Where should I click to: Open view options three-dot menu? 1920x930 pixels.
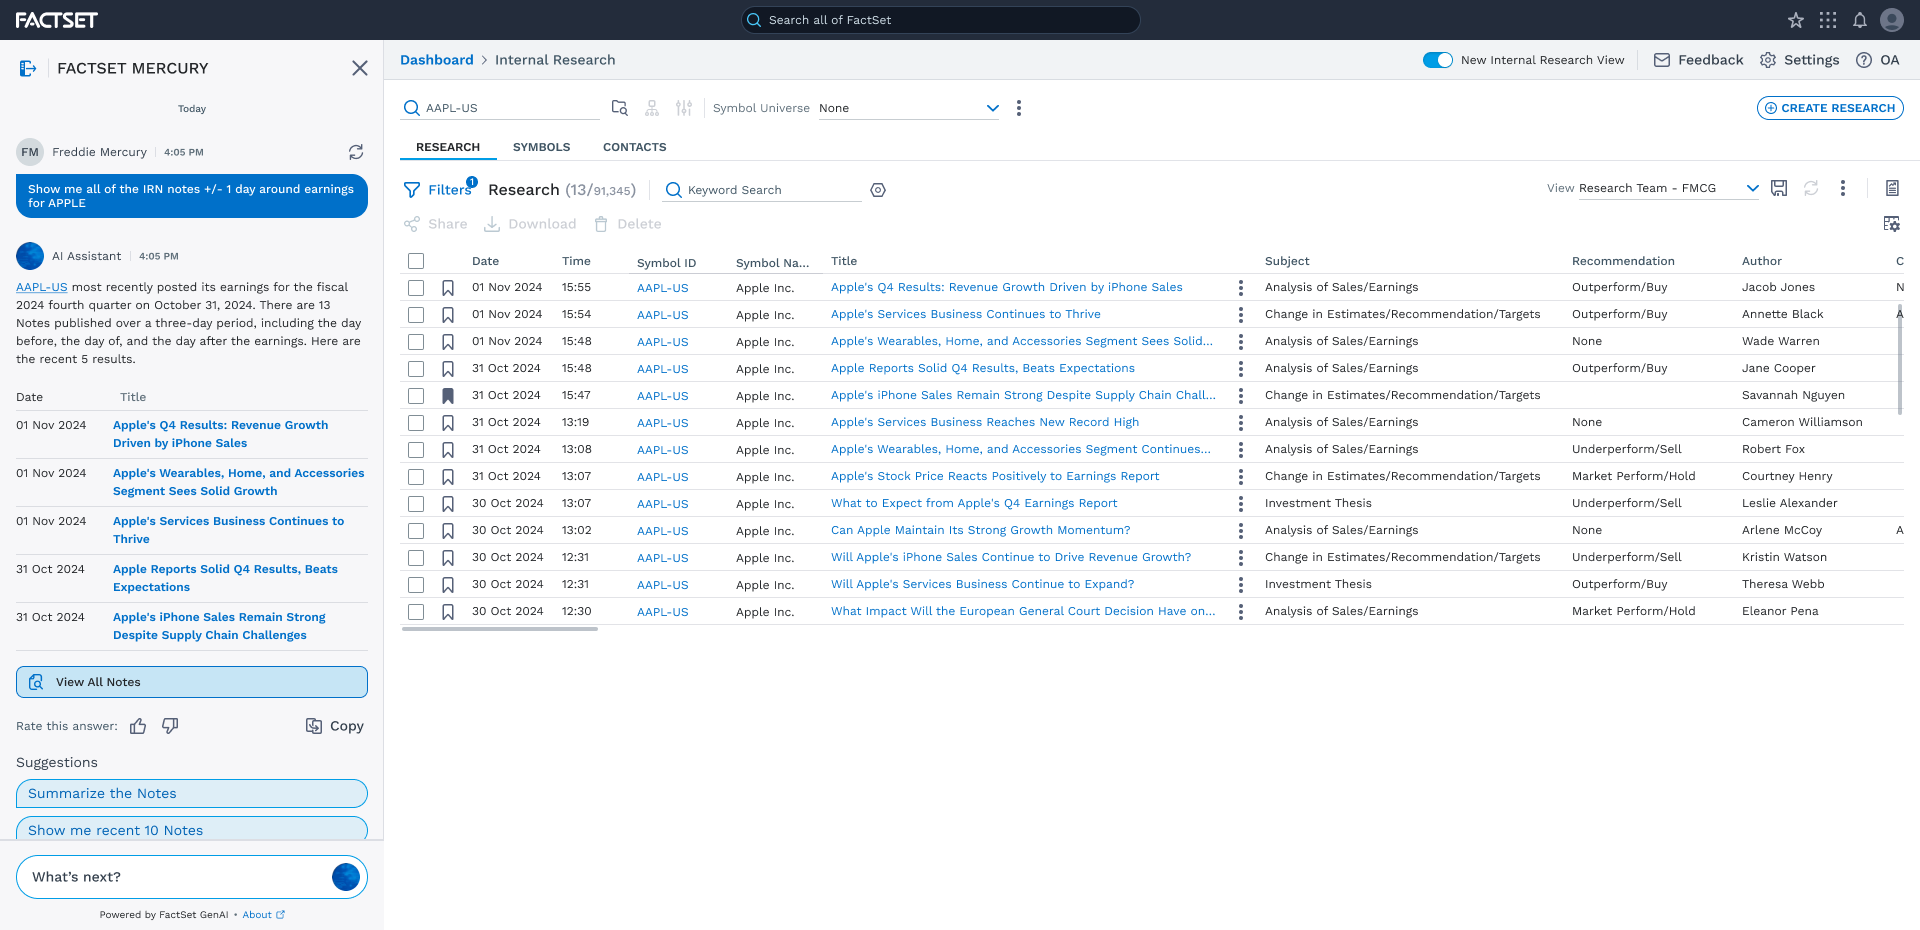[1843, 188]
